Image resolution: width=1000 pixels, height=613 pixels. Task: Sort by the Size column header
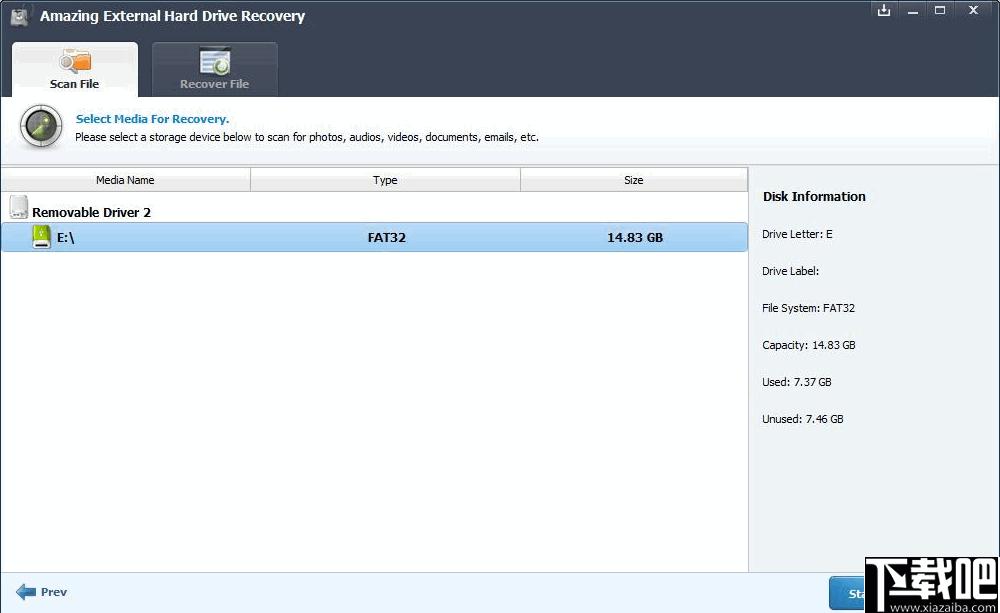(x=634, y=180)
